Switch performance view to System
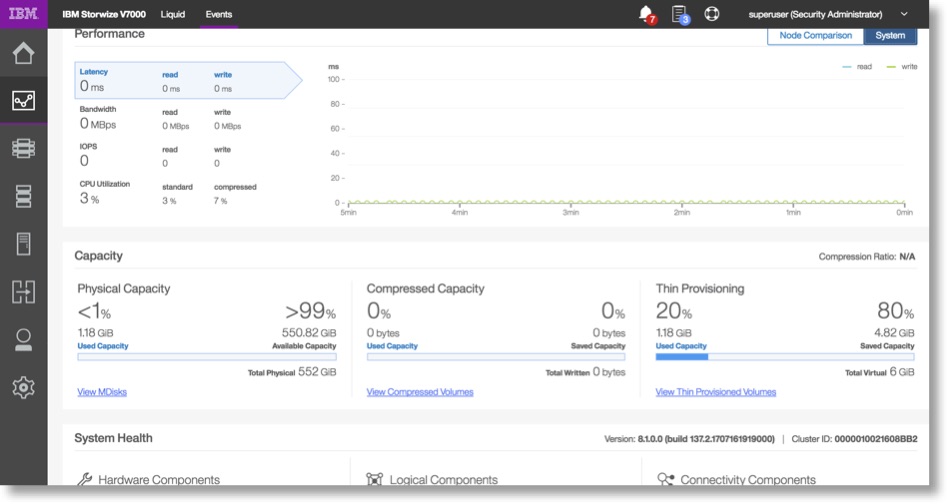947x504 pixels. pos(890,36)
